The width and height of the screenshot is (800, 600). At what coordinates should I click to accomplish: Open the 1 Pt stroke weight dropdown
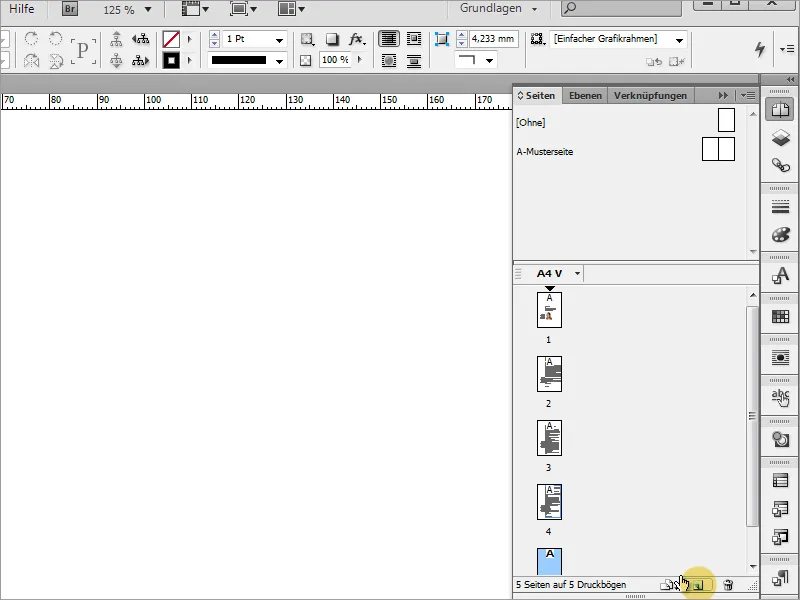tap(280, 40)
